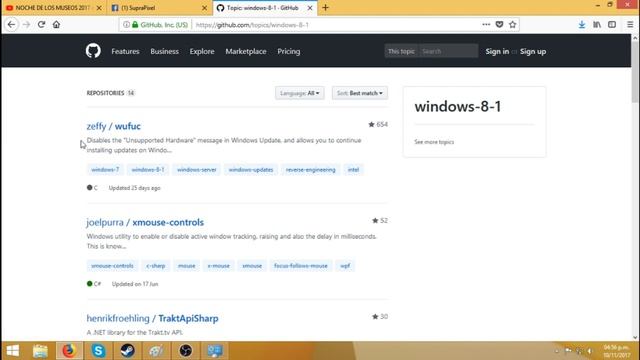
Task: Toggle the Firefox sidebar icon
Action: pos(612,24)
